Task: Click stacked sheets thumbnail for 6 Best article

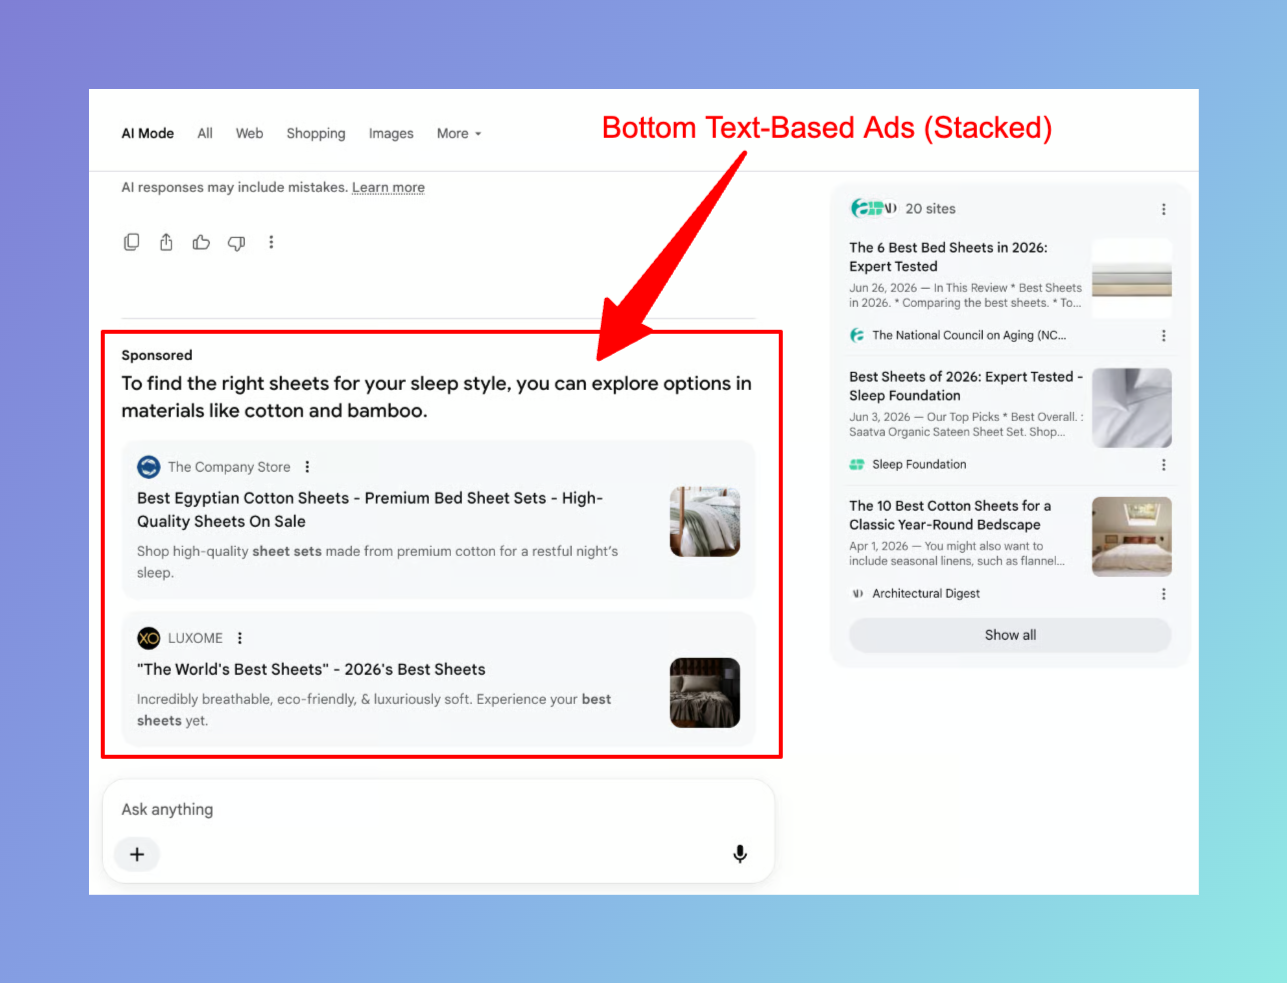Action: point(1132,279)
